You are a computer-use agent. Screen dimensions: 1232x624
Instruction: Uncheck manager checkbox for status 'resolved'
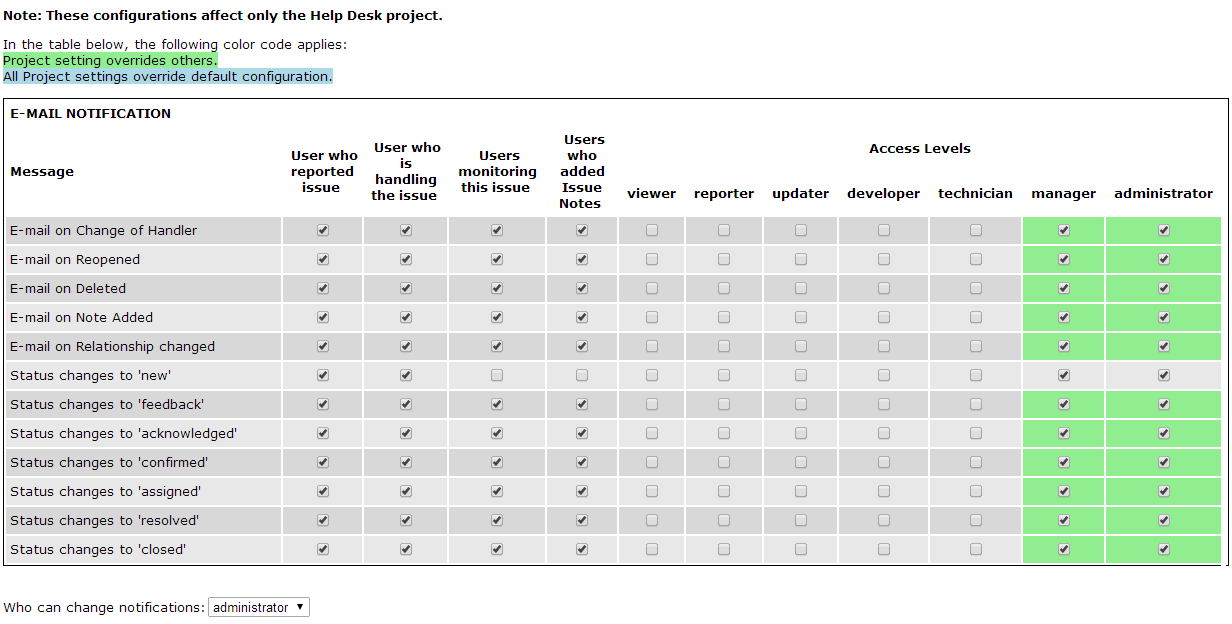click(x=1064, y=520)
